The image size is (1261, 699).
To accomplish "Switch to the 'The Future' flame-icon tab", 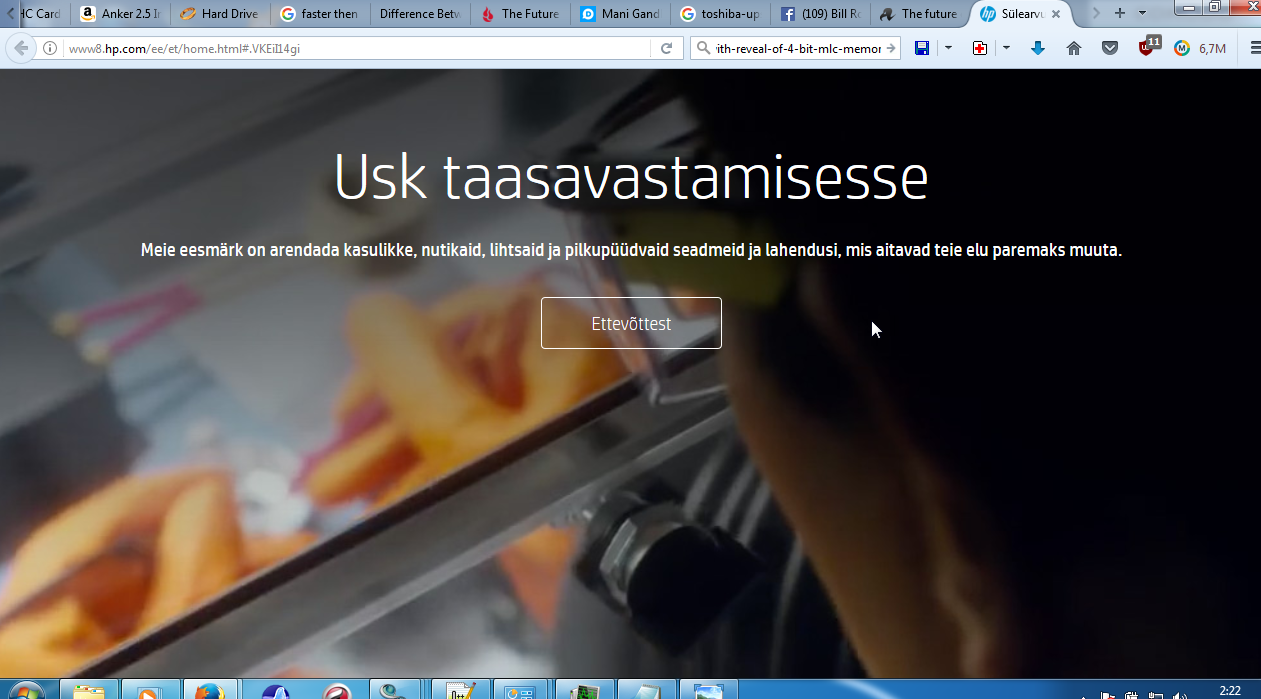I will coord(519,14).
